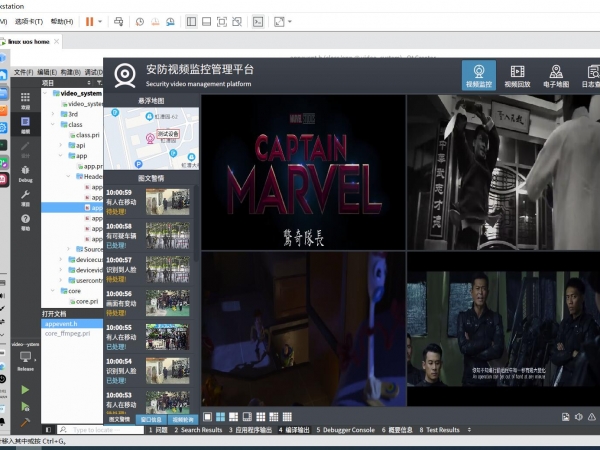
Task: Click the Build hammer icon
Action: coord(25,423)
